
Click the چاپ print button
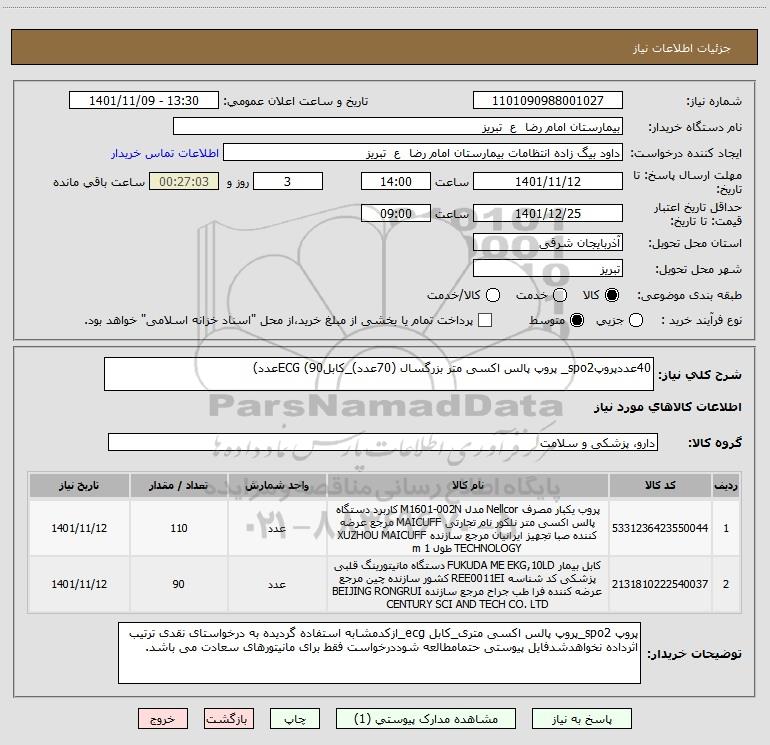295,719
